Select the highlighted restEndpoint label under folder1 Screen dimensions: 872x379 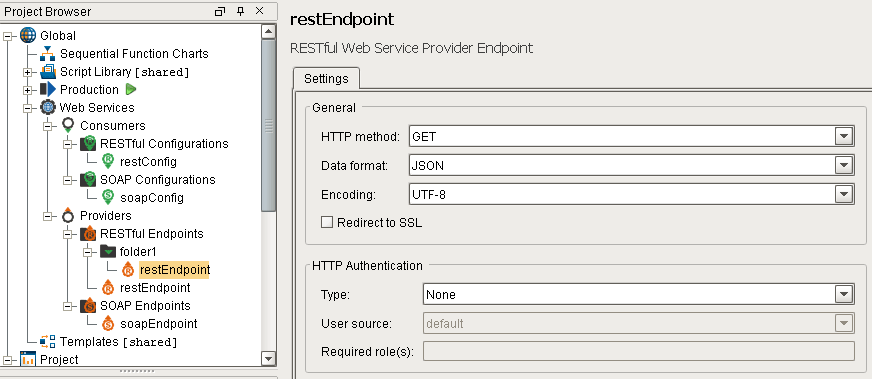point(175,270)
